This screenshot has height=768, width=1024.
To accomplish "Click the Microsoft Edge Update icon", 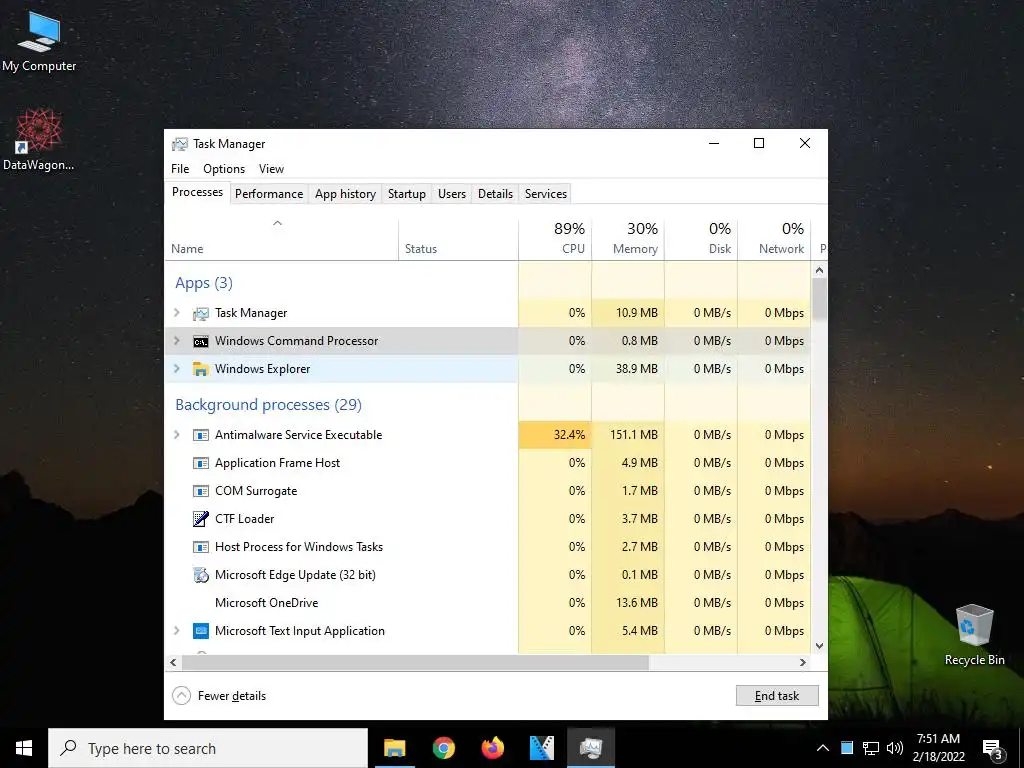I will [200, 575].
